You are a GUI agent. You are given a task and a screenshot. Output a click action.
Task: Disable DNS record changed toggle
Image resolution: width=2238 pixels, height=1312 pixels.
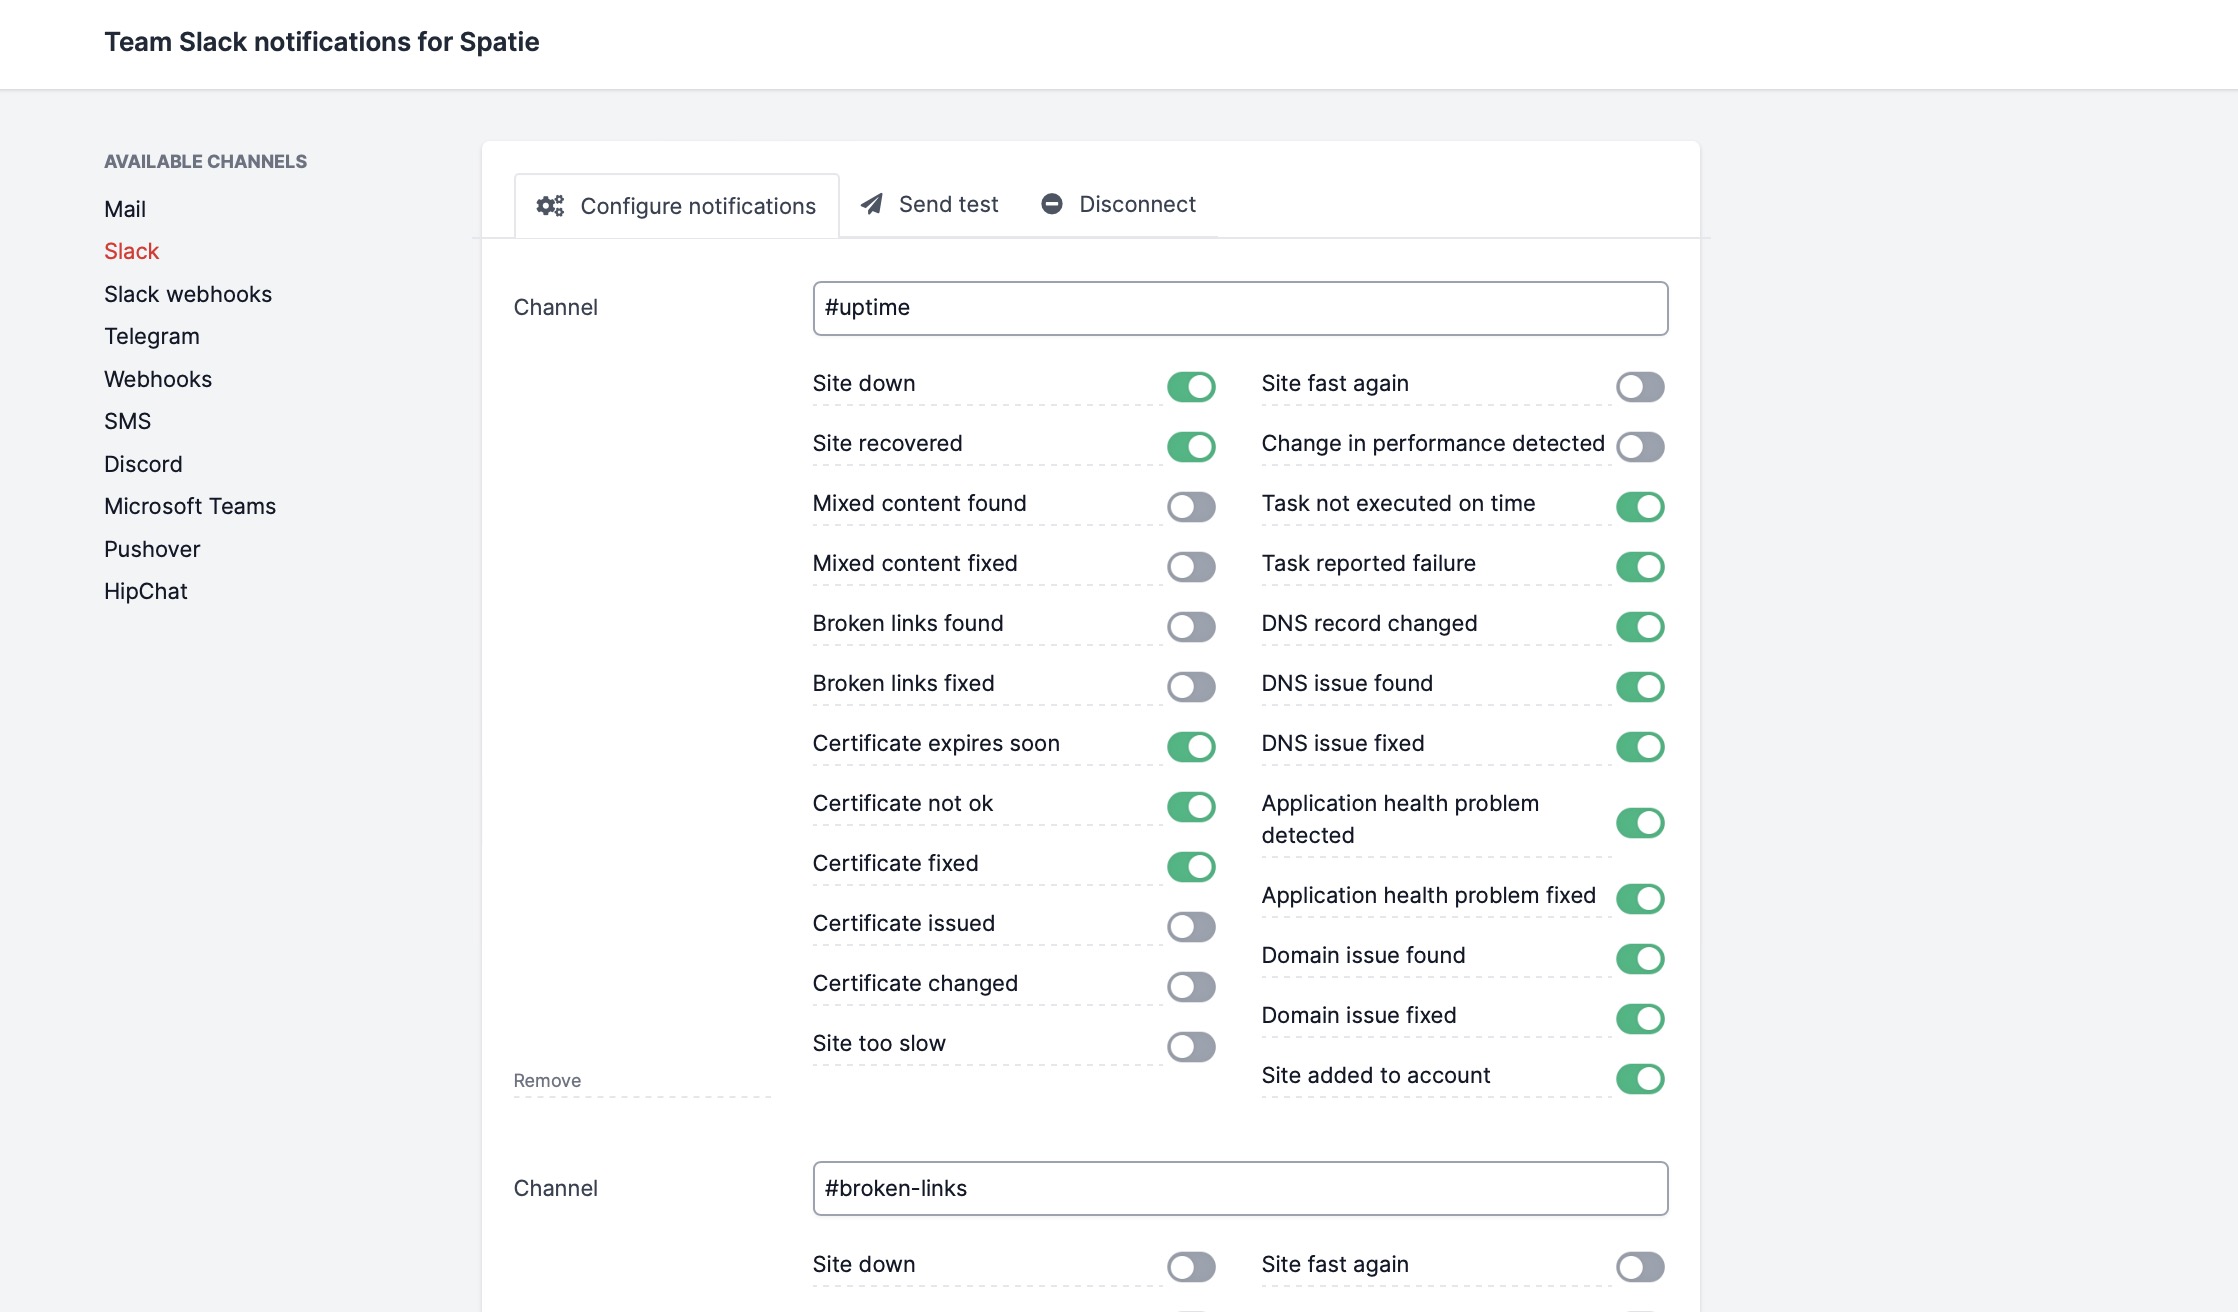[1640, 625]
